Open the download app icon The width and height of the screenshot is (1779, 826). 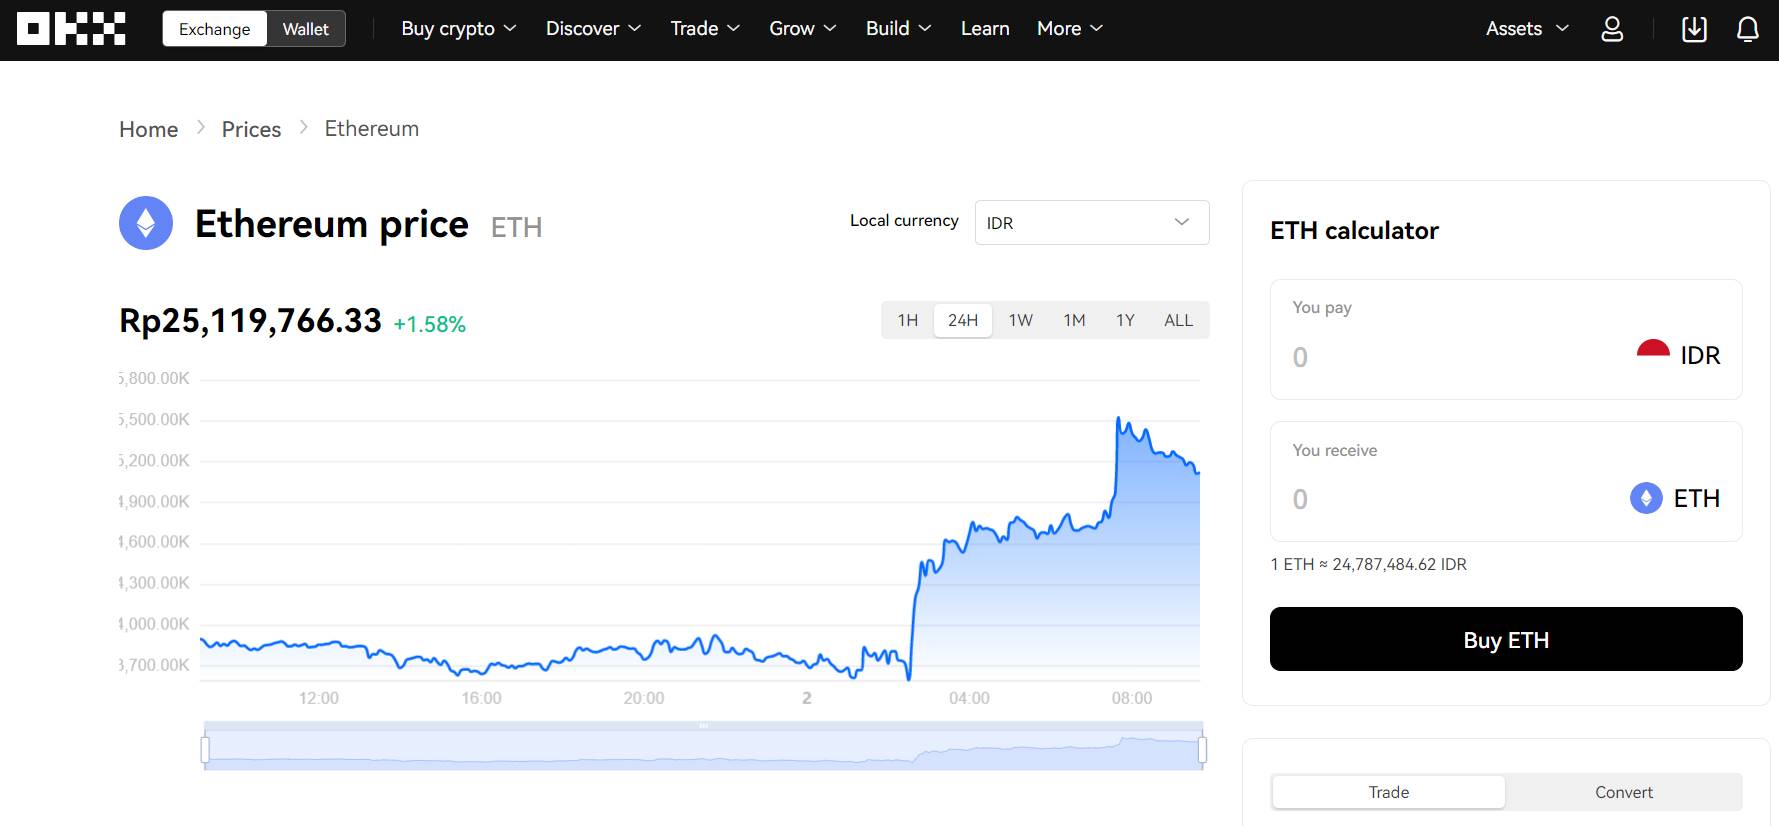(x=1694, y=29)
